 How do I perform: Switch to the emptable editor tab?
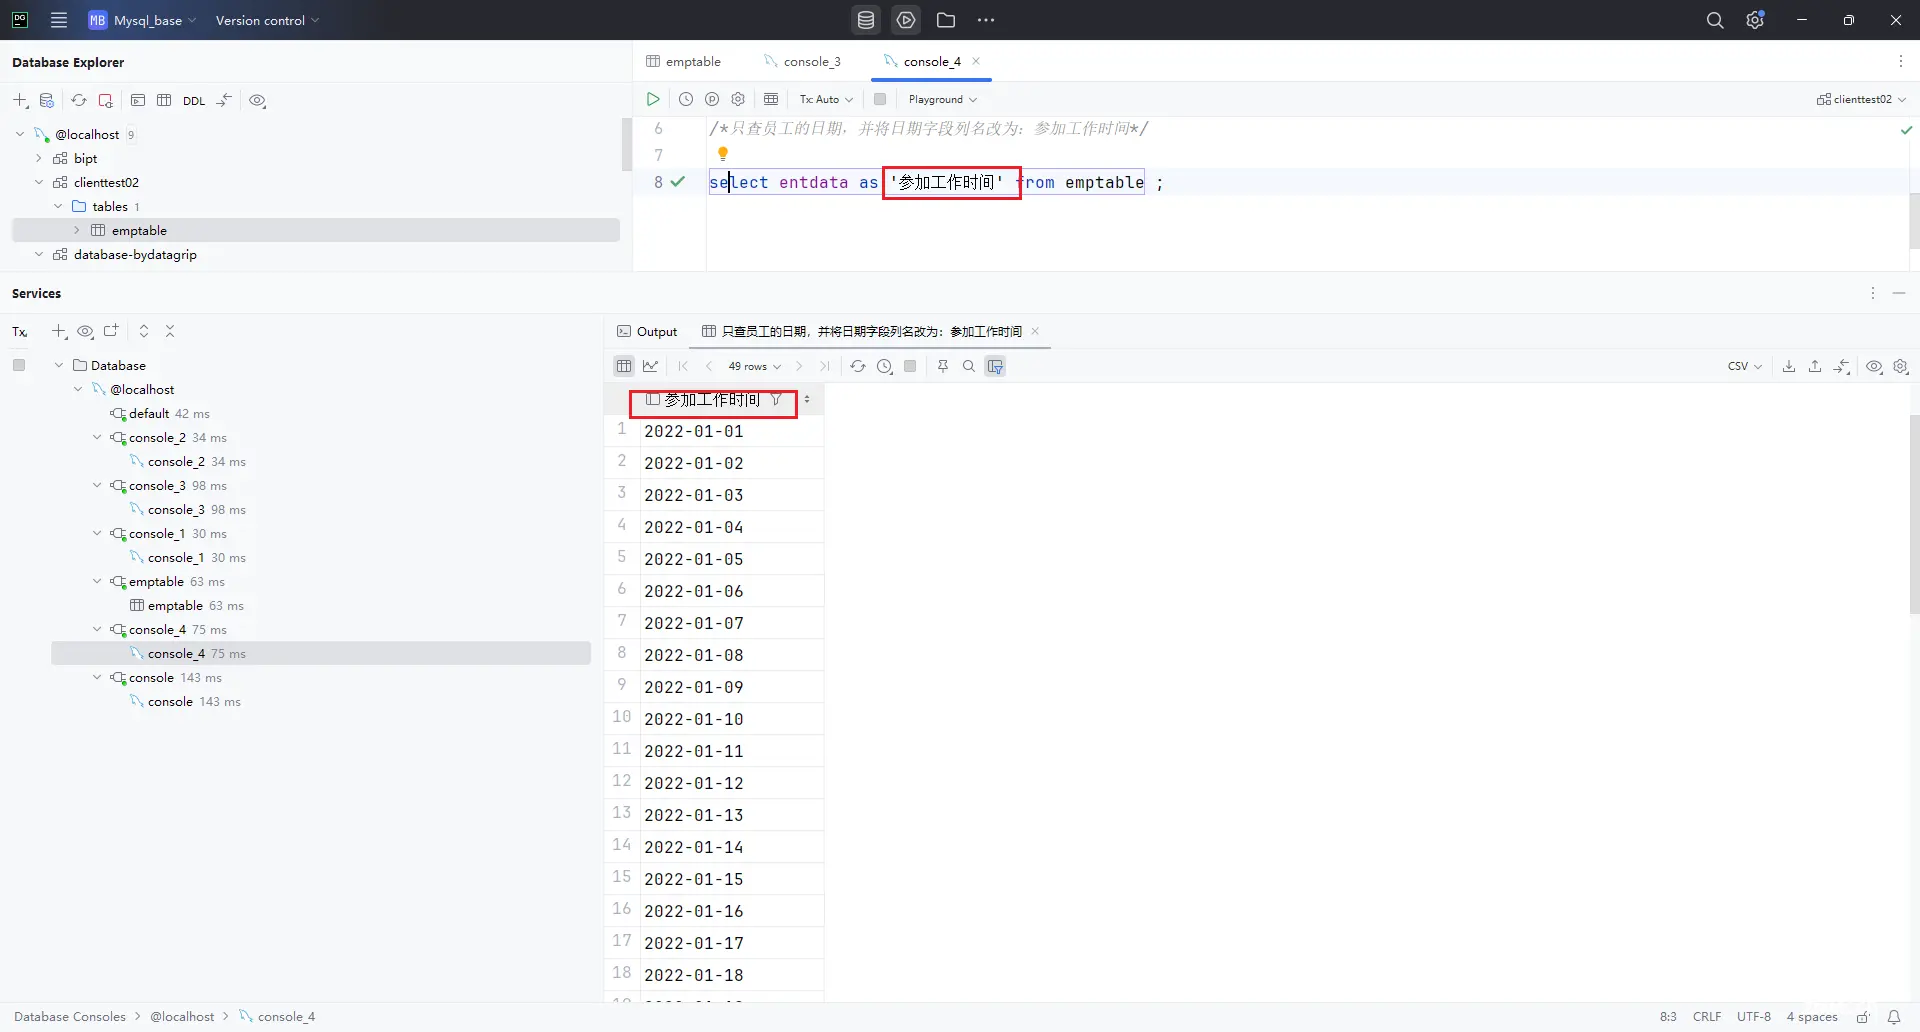coord(684,62)
